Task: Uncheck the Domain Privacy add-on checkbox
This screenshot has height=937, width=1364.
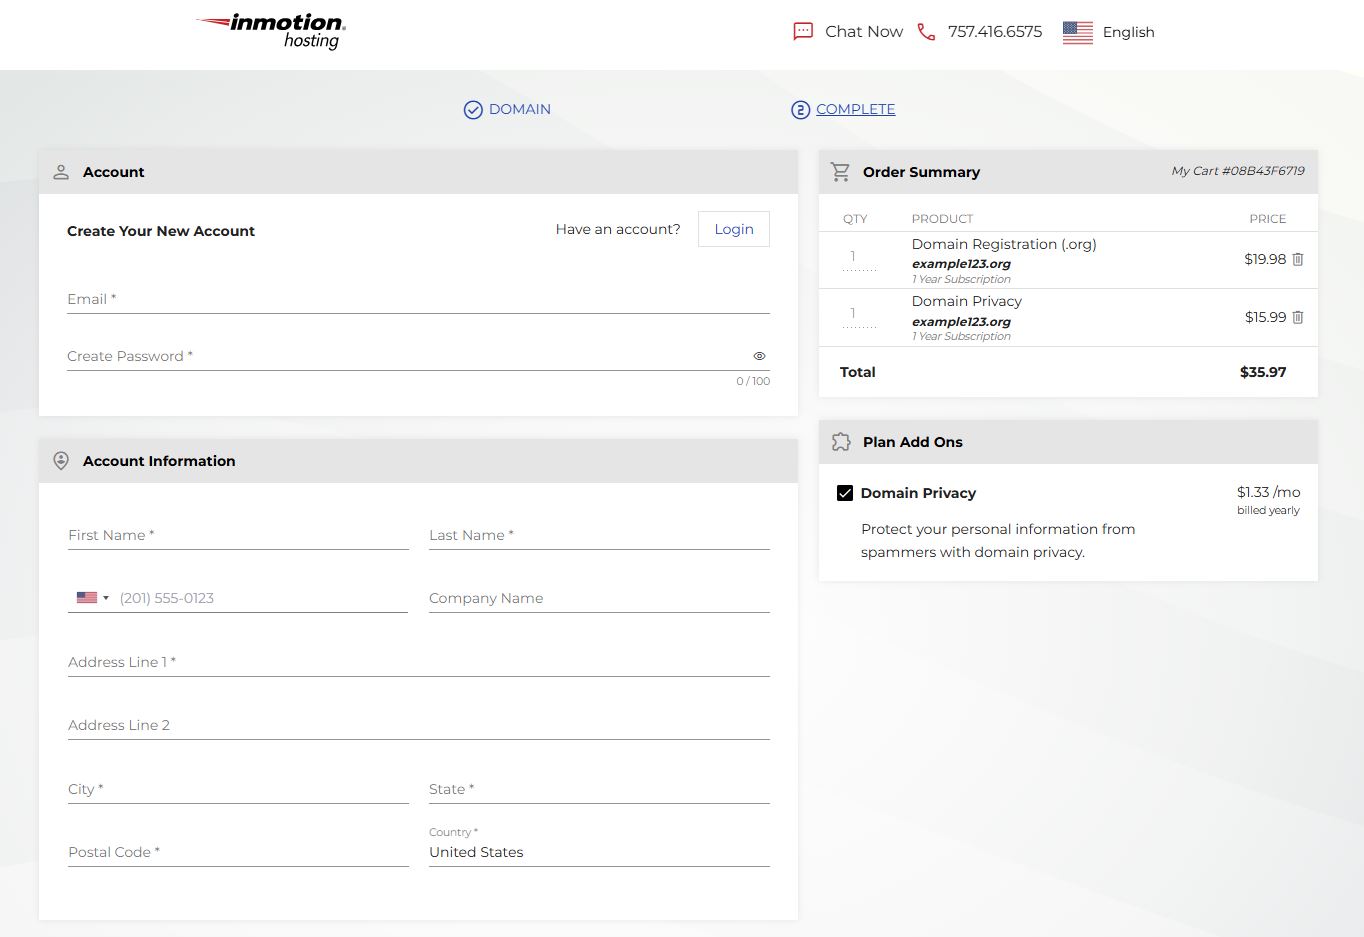Action: tap(845, 492)
